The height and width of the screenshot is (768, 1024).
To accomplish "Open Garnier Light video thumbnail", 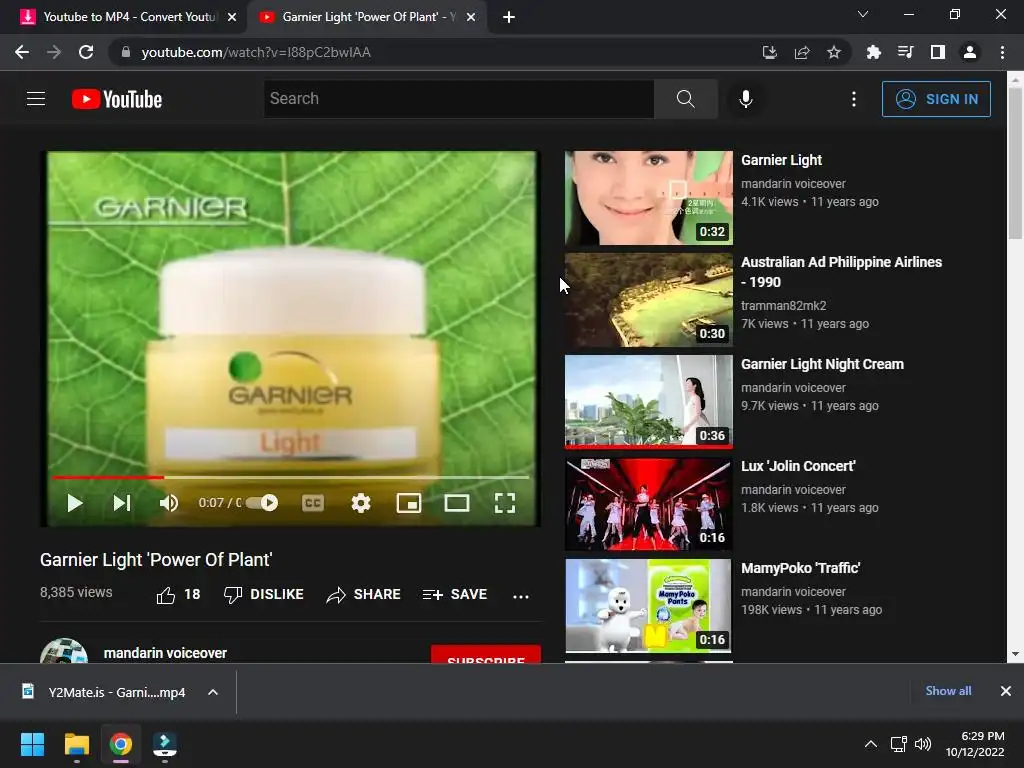I will tap(648, 198).
